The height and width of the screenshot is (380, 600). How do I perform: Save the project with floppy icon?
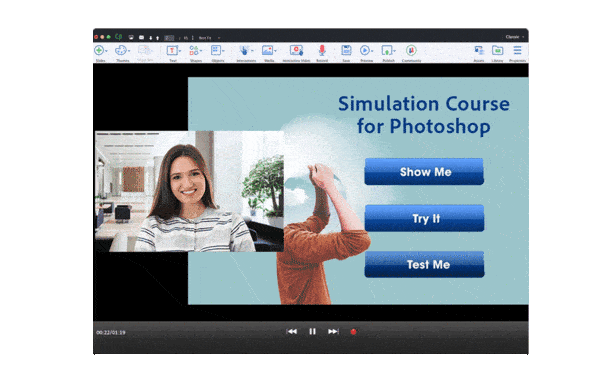pos(346,50)
